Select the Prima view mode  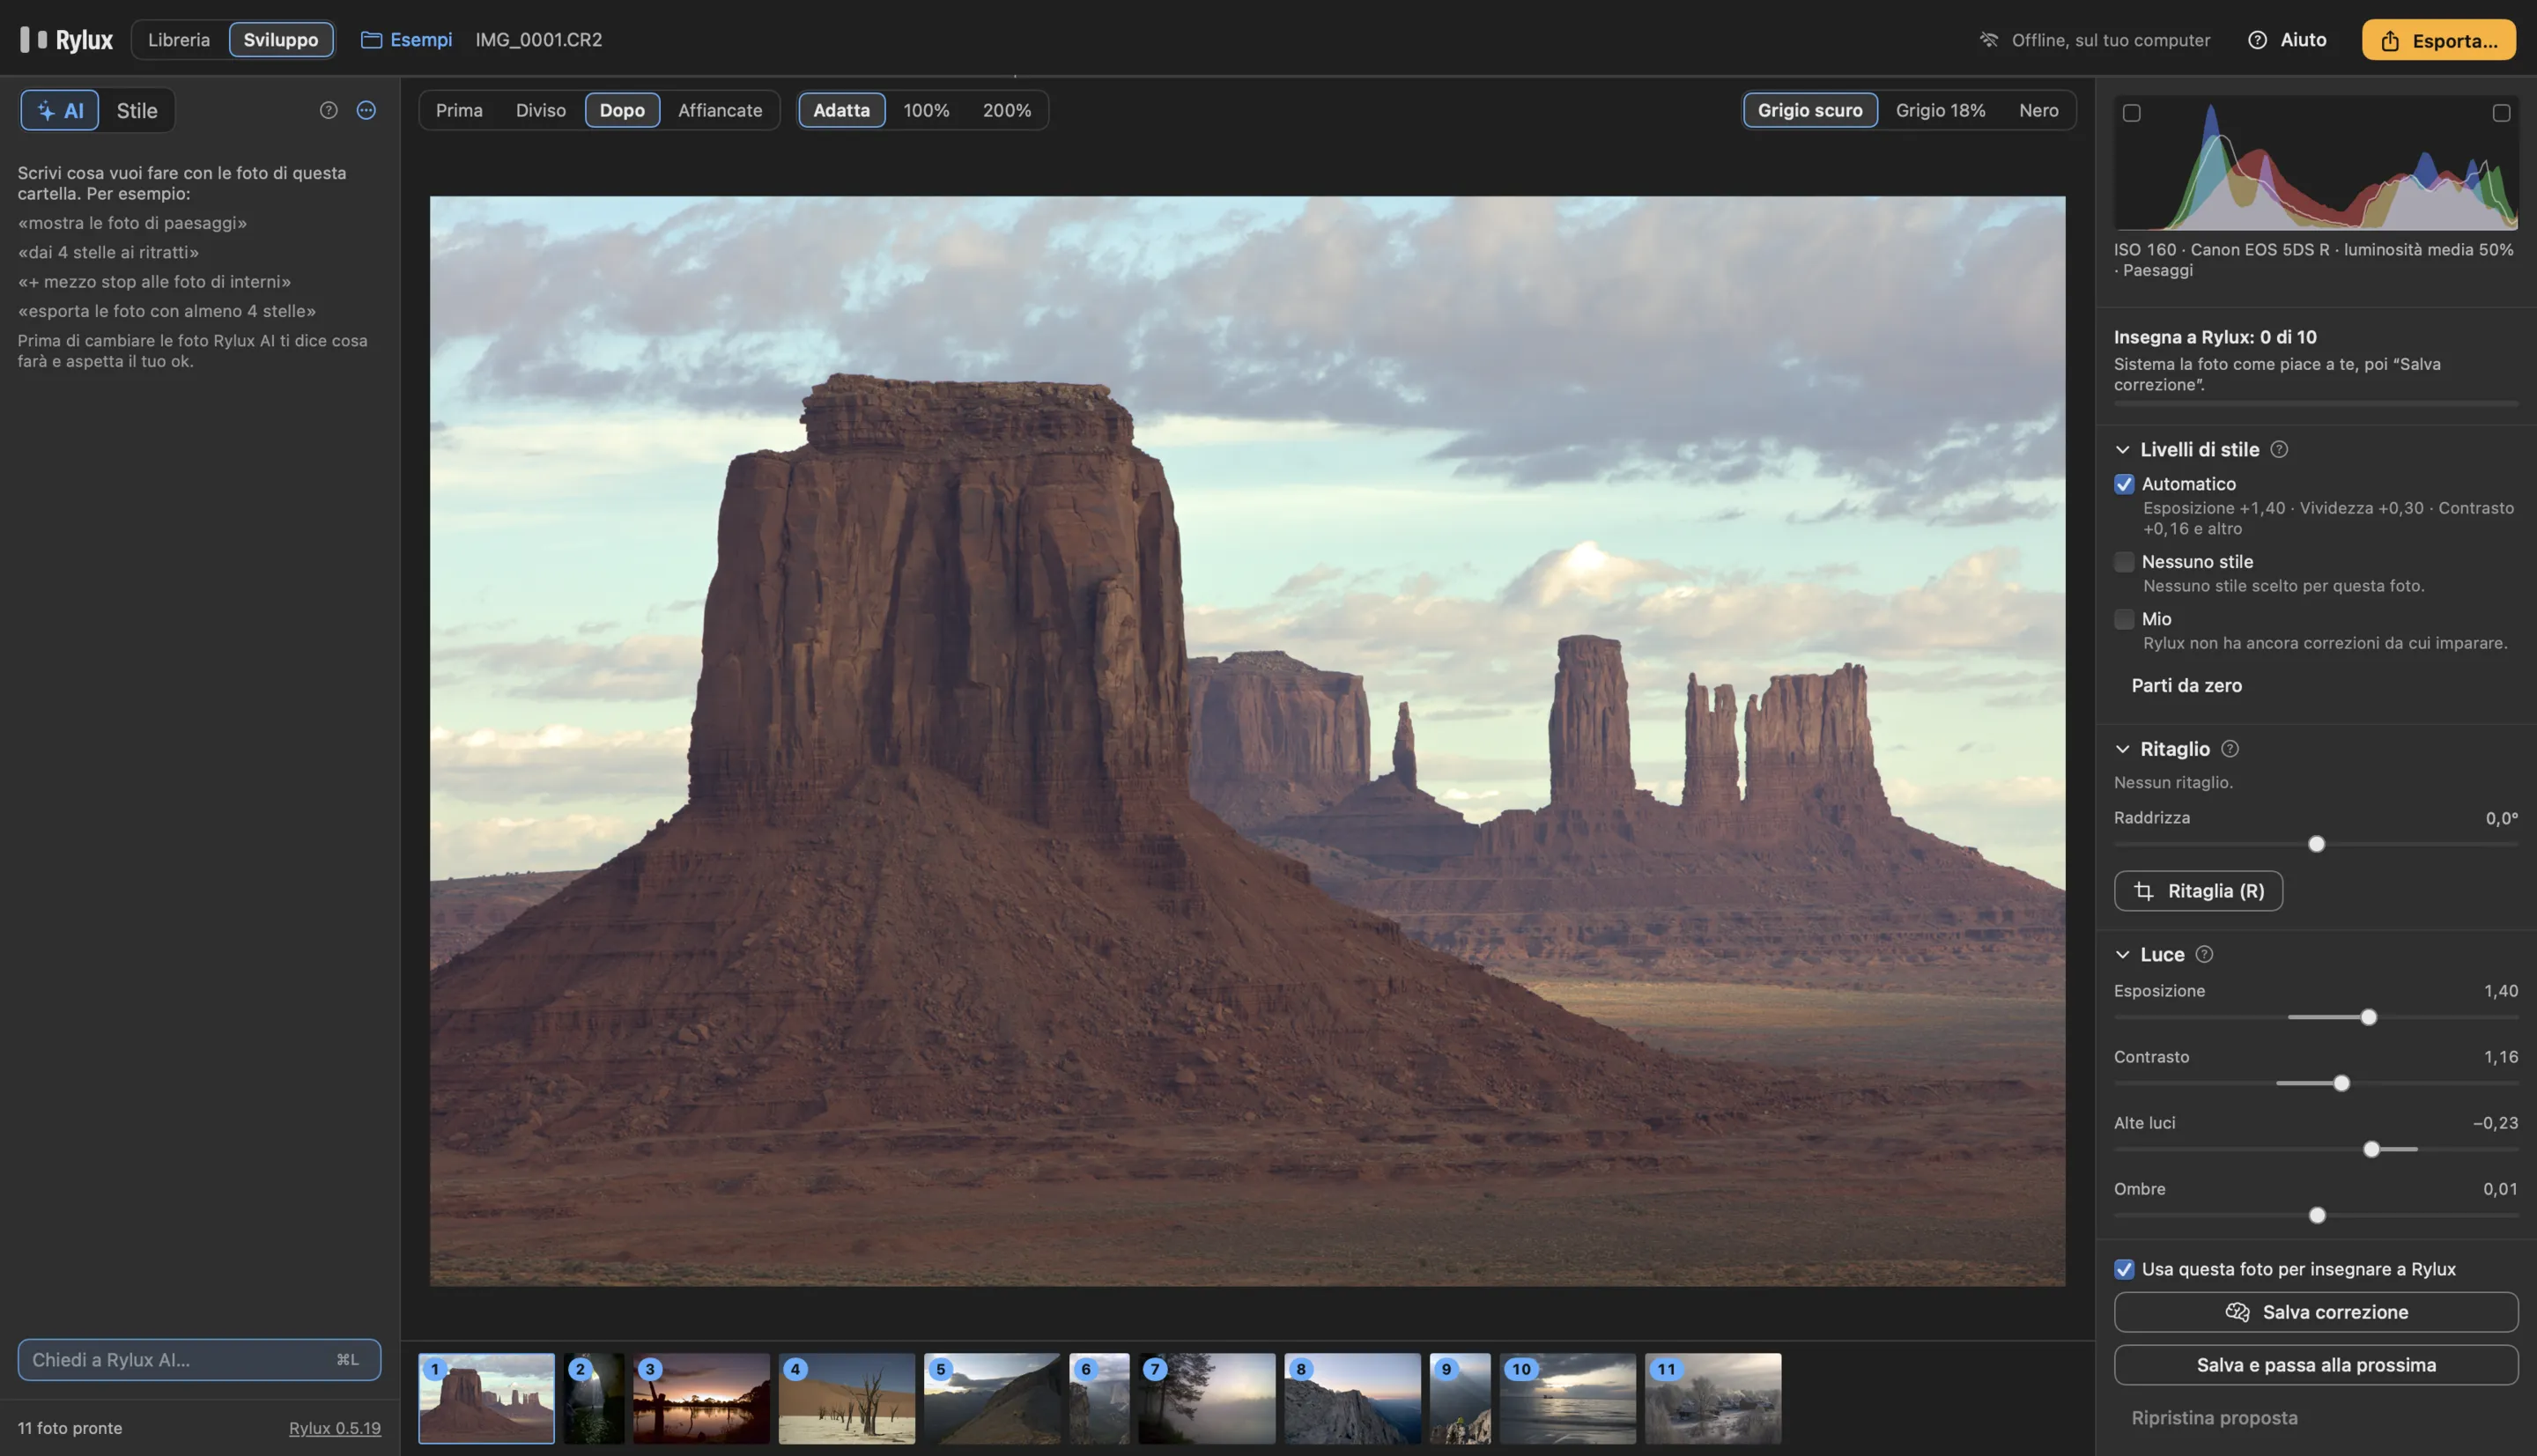pos(459,110)
